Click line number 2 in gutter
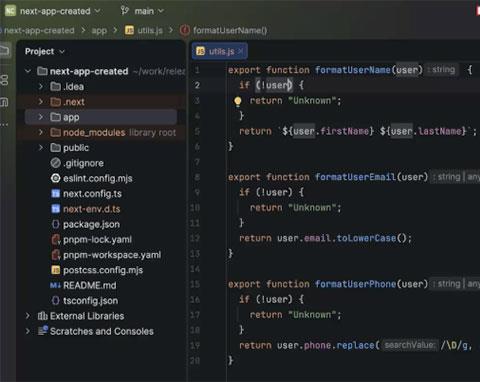This screenshot has width=480, height=382. [x=197, y=85]
